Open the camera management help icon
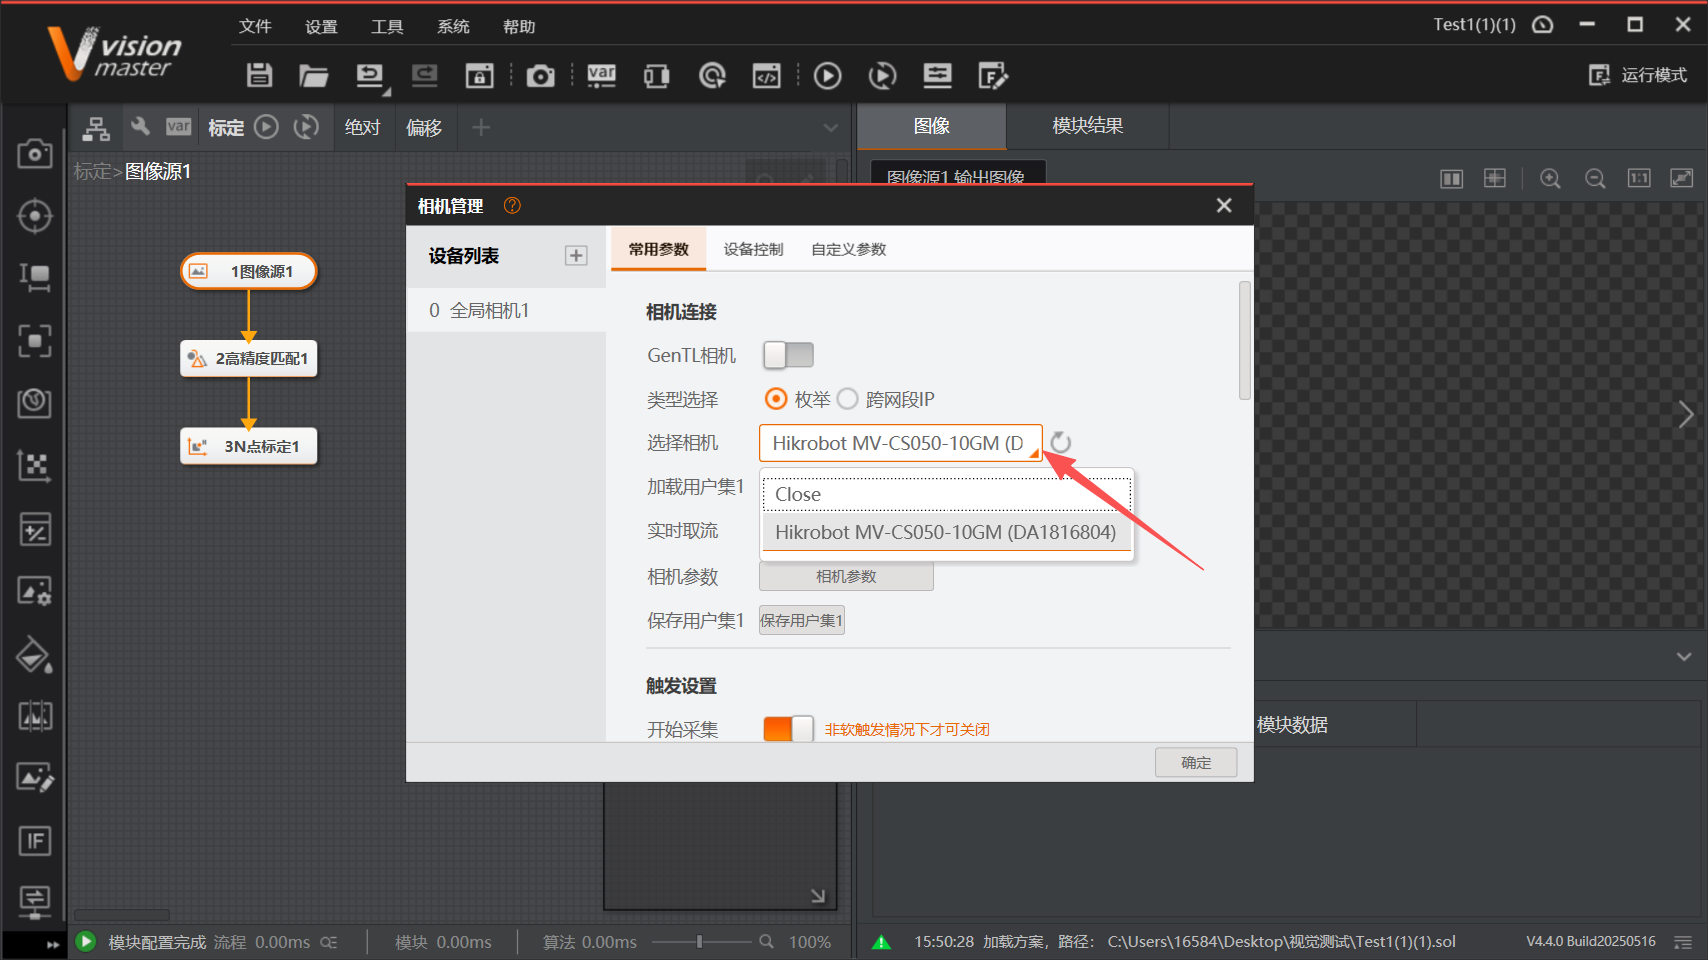 [512, 205]
